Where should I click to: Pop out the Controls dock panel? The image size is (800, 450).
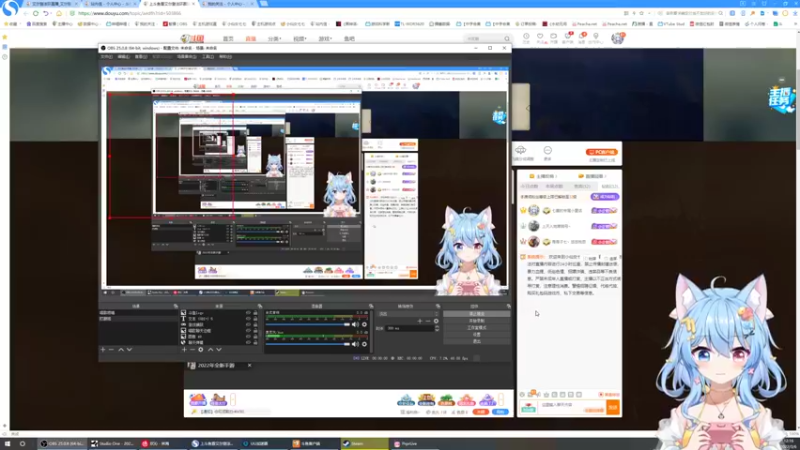click(508, 306)
